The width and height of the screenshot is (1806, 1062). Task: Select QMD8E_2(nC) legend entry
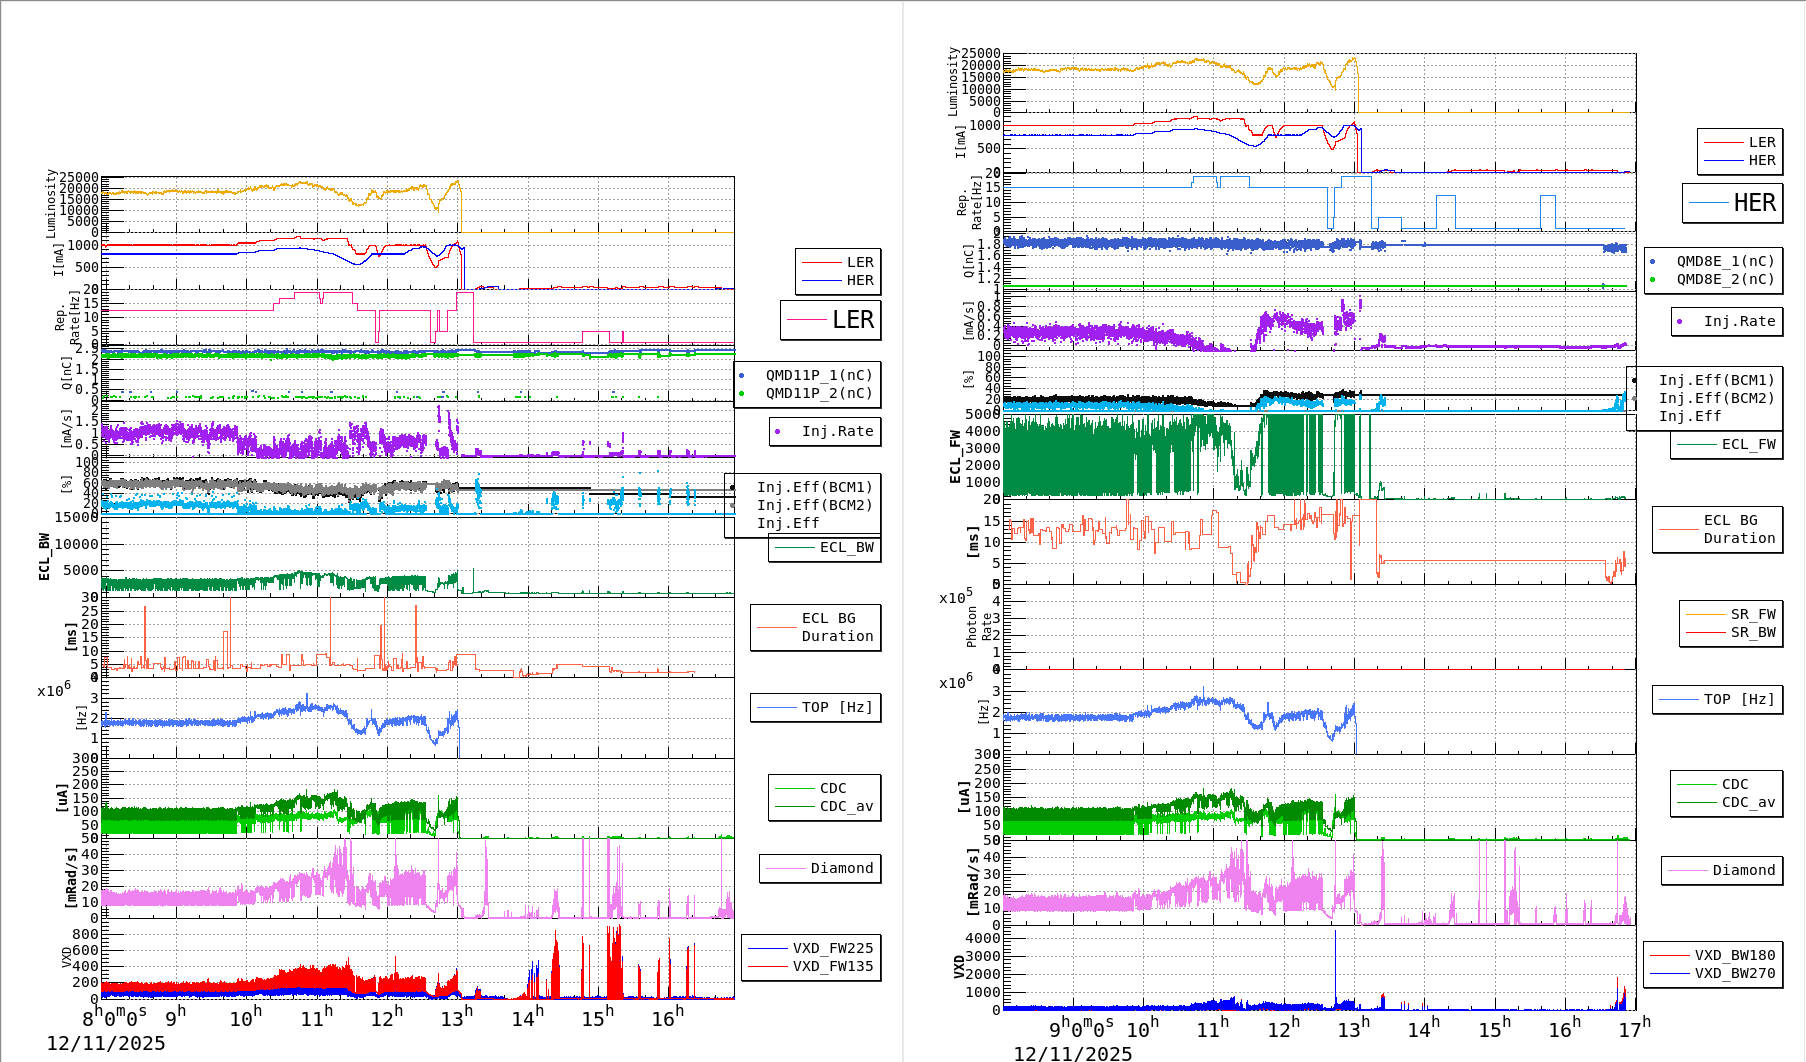tap(1724, 279)
